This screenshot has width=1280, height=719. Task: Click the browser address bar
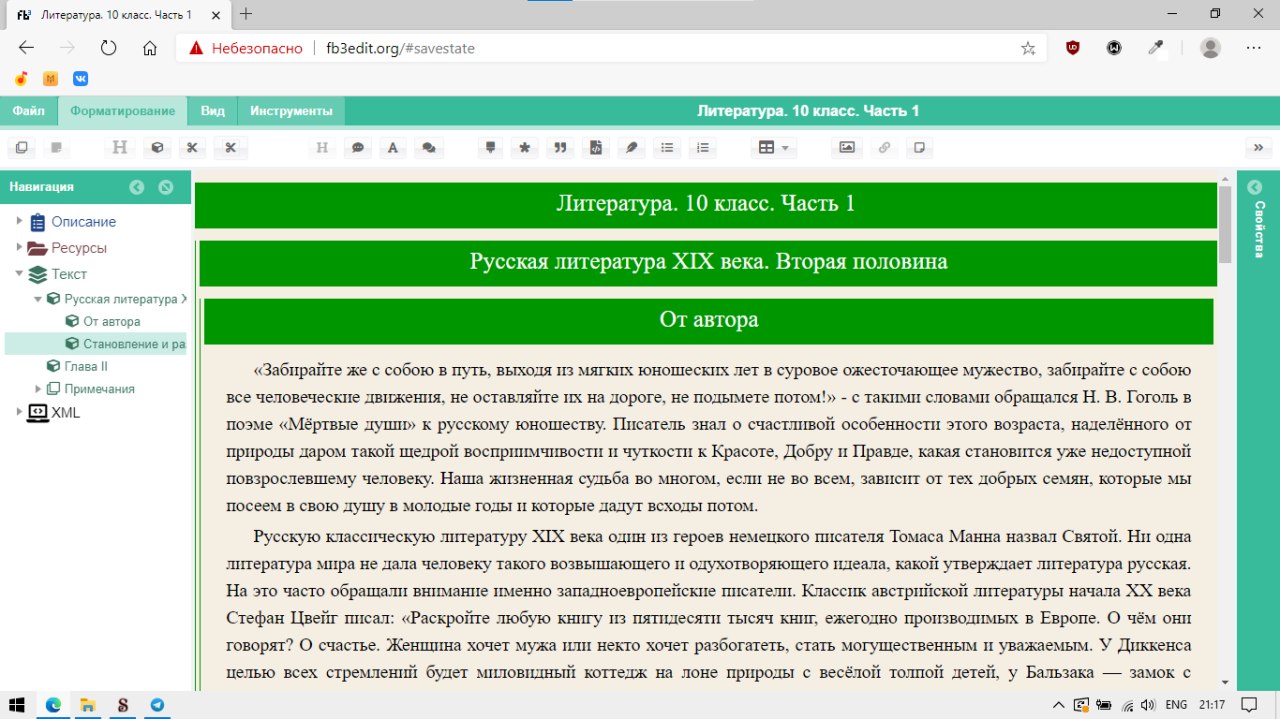point(610,48)
